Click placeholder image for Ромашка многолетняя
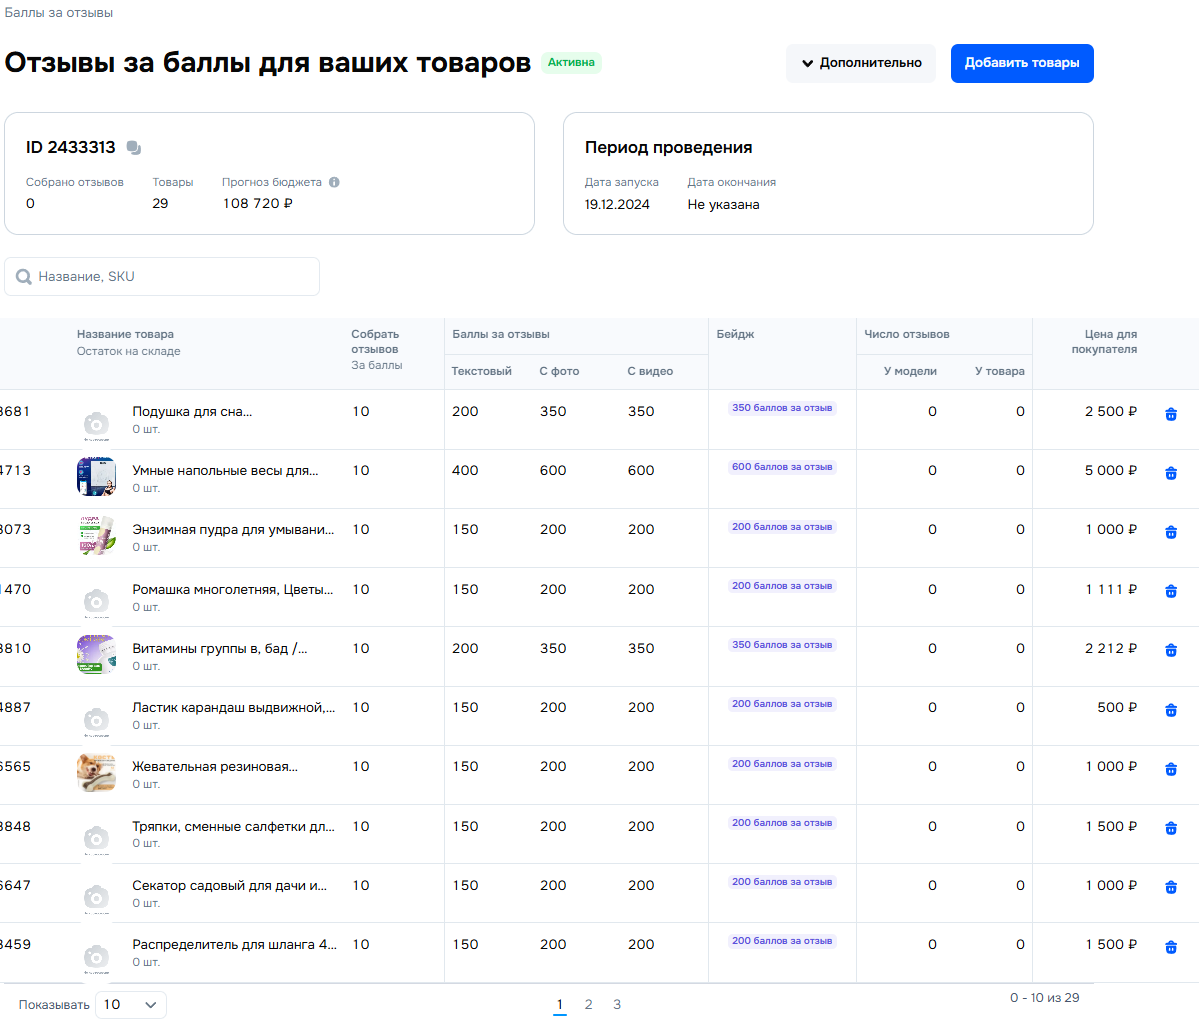Viewport: 1199px width, 1023px height. tap(96, 602)
